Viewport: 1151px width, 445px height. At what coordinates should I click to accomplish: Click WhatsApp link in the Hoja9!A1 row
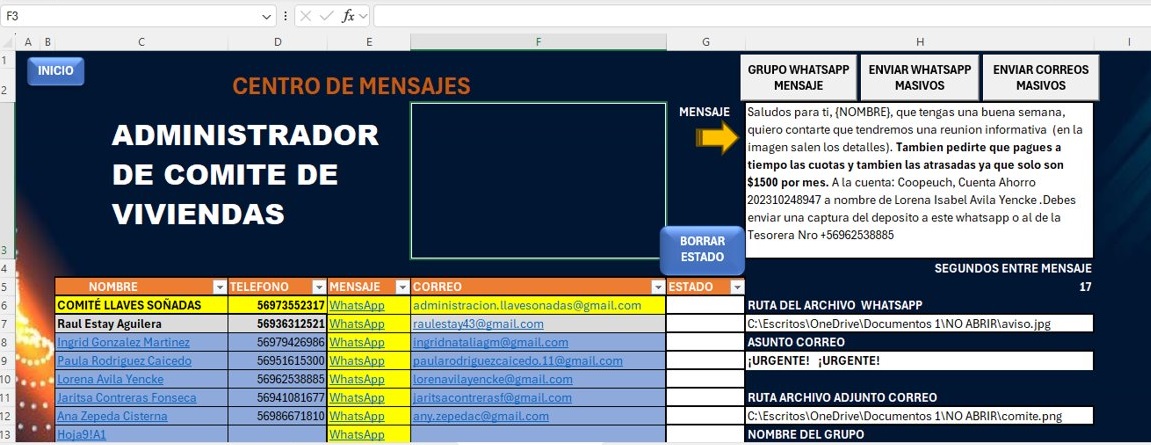click(356, 434)
